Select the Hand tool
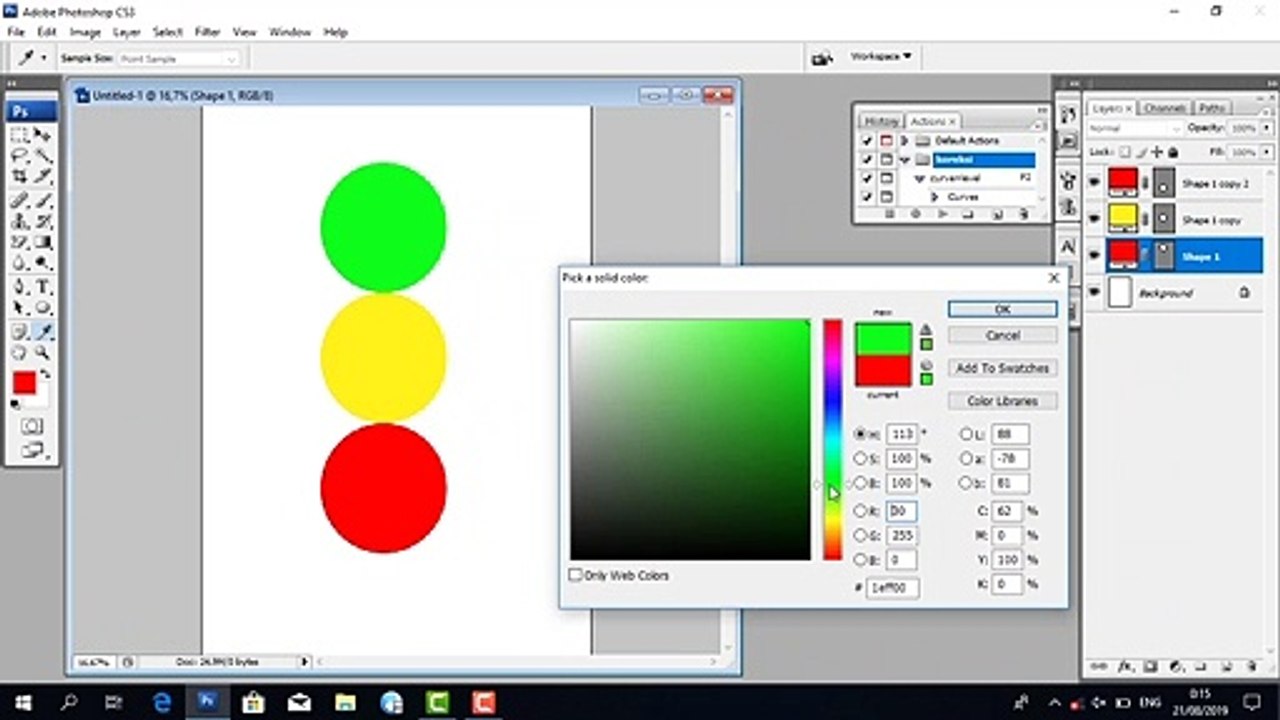 point(20,352)
